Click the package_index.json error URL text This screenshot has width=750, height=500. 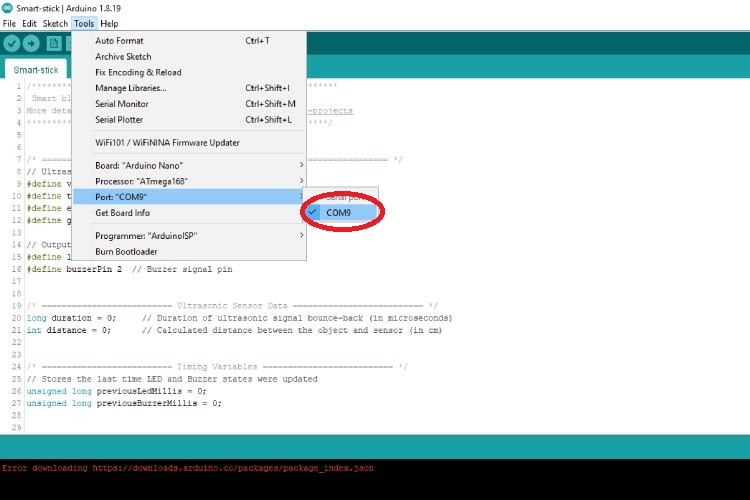tap(233, 468)
